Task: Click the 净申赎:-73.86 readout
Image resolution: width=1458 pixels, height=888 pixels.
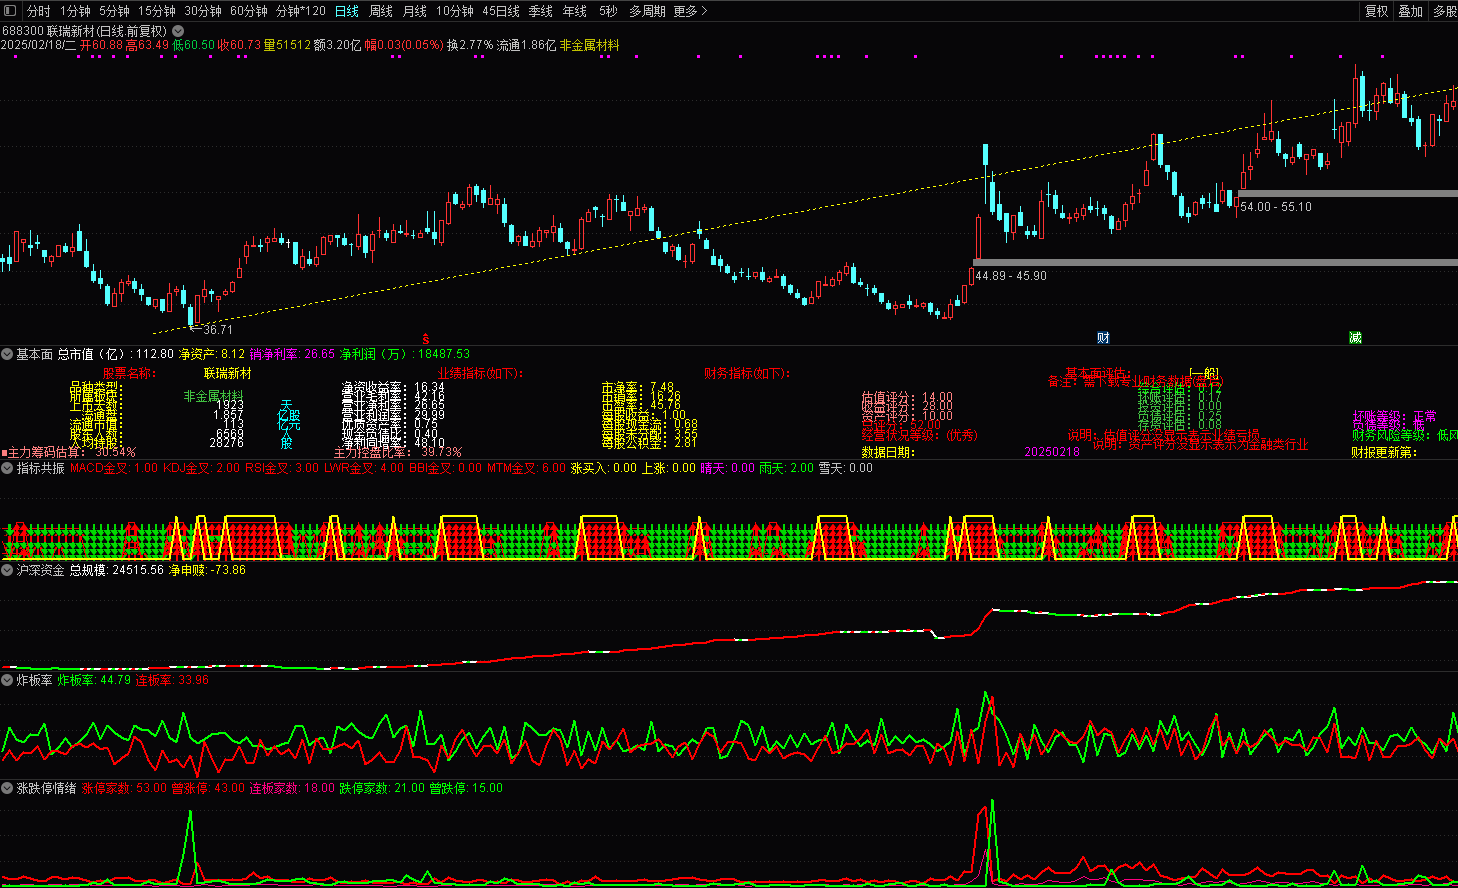Action: click(x=207, y=570)
